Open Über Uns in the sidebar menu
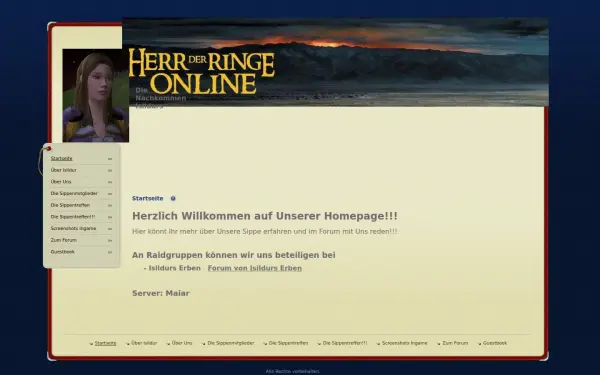 pyautogui.click(x=61, y=182)
